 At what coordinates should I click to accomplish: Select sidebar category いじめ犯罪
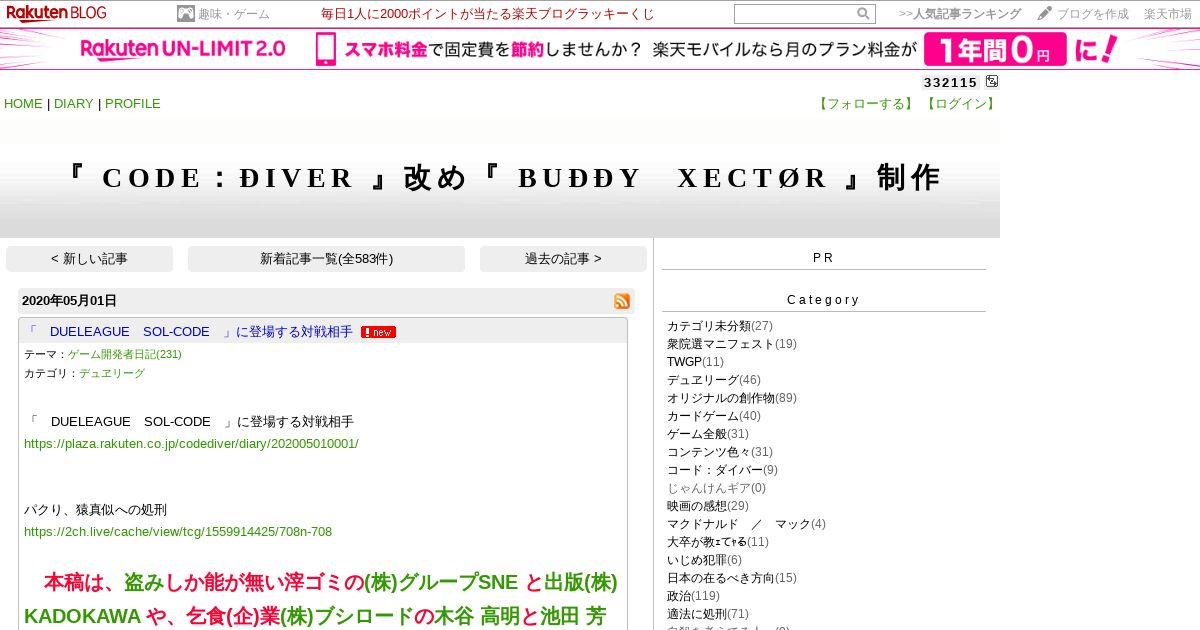click(696, 560)
